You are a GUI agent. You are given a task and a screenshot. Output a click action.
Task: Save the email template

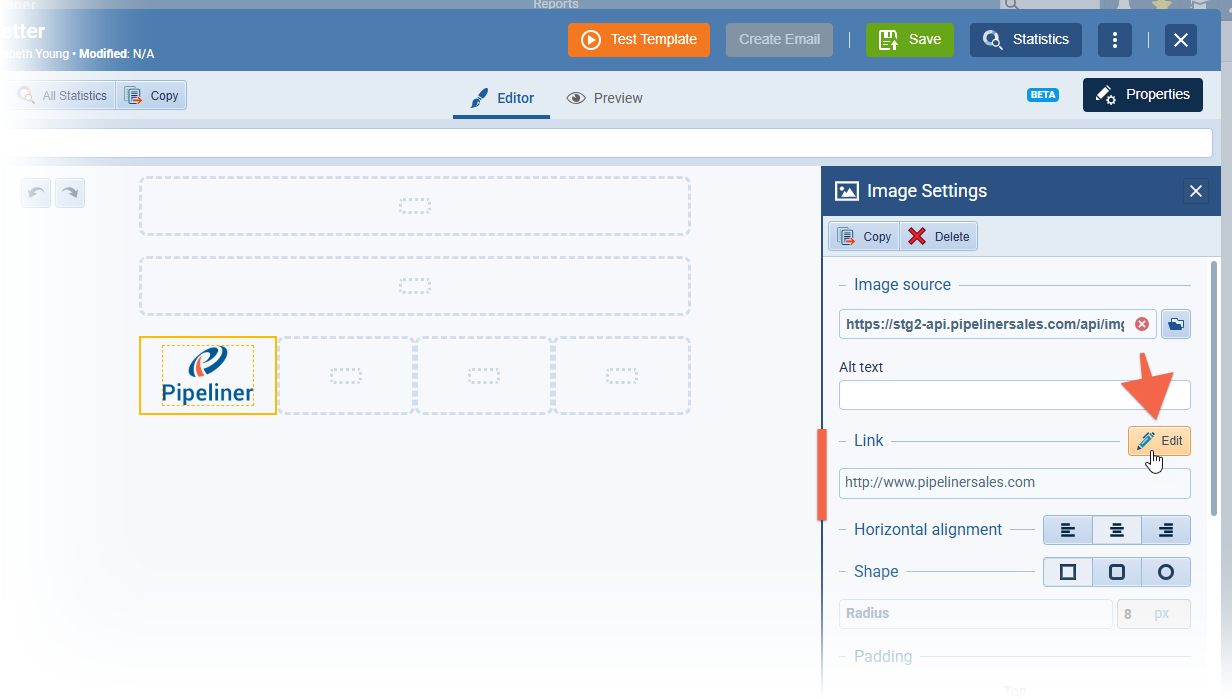pos(909,40)
